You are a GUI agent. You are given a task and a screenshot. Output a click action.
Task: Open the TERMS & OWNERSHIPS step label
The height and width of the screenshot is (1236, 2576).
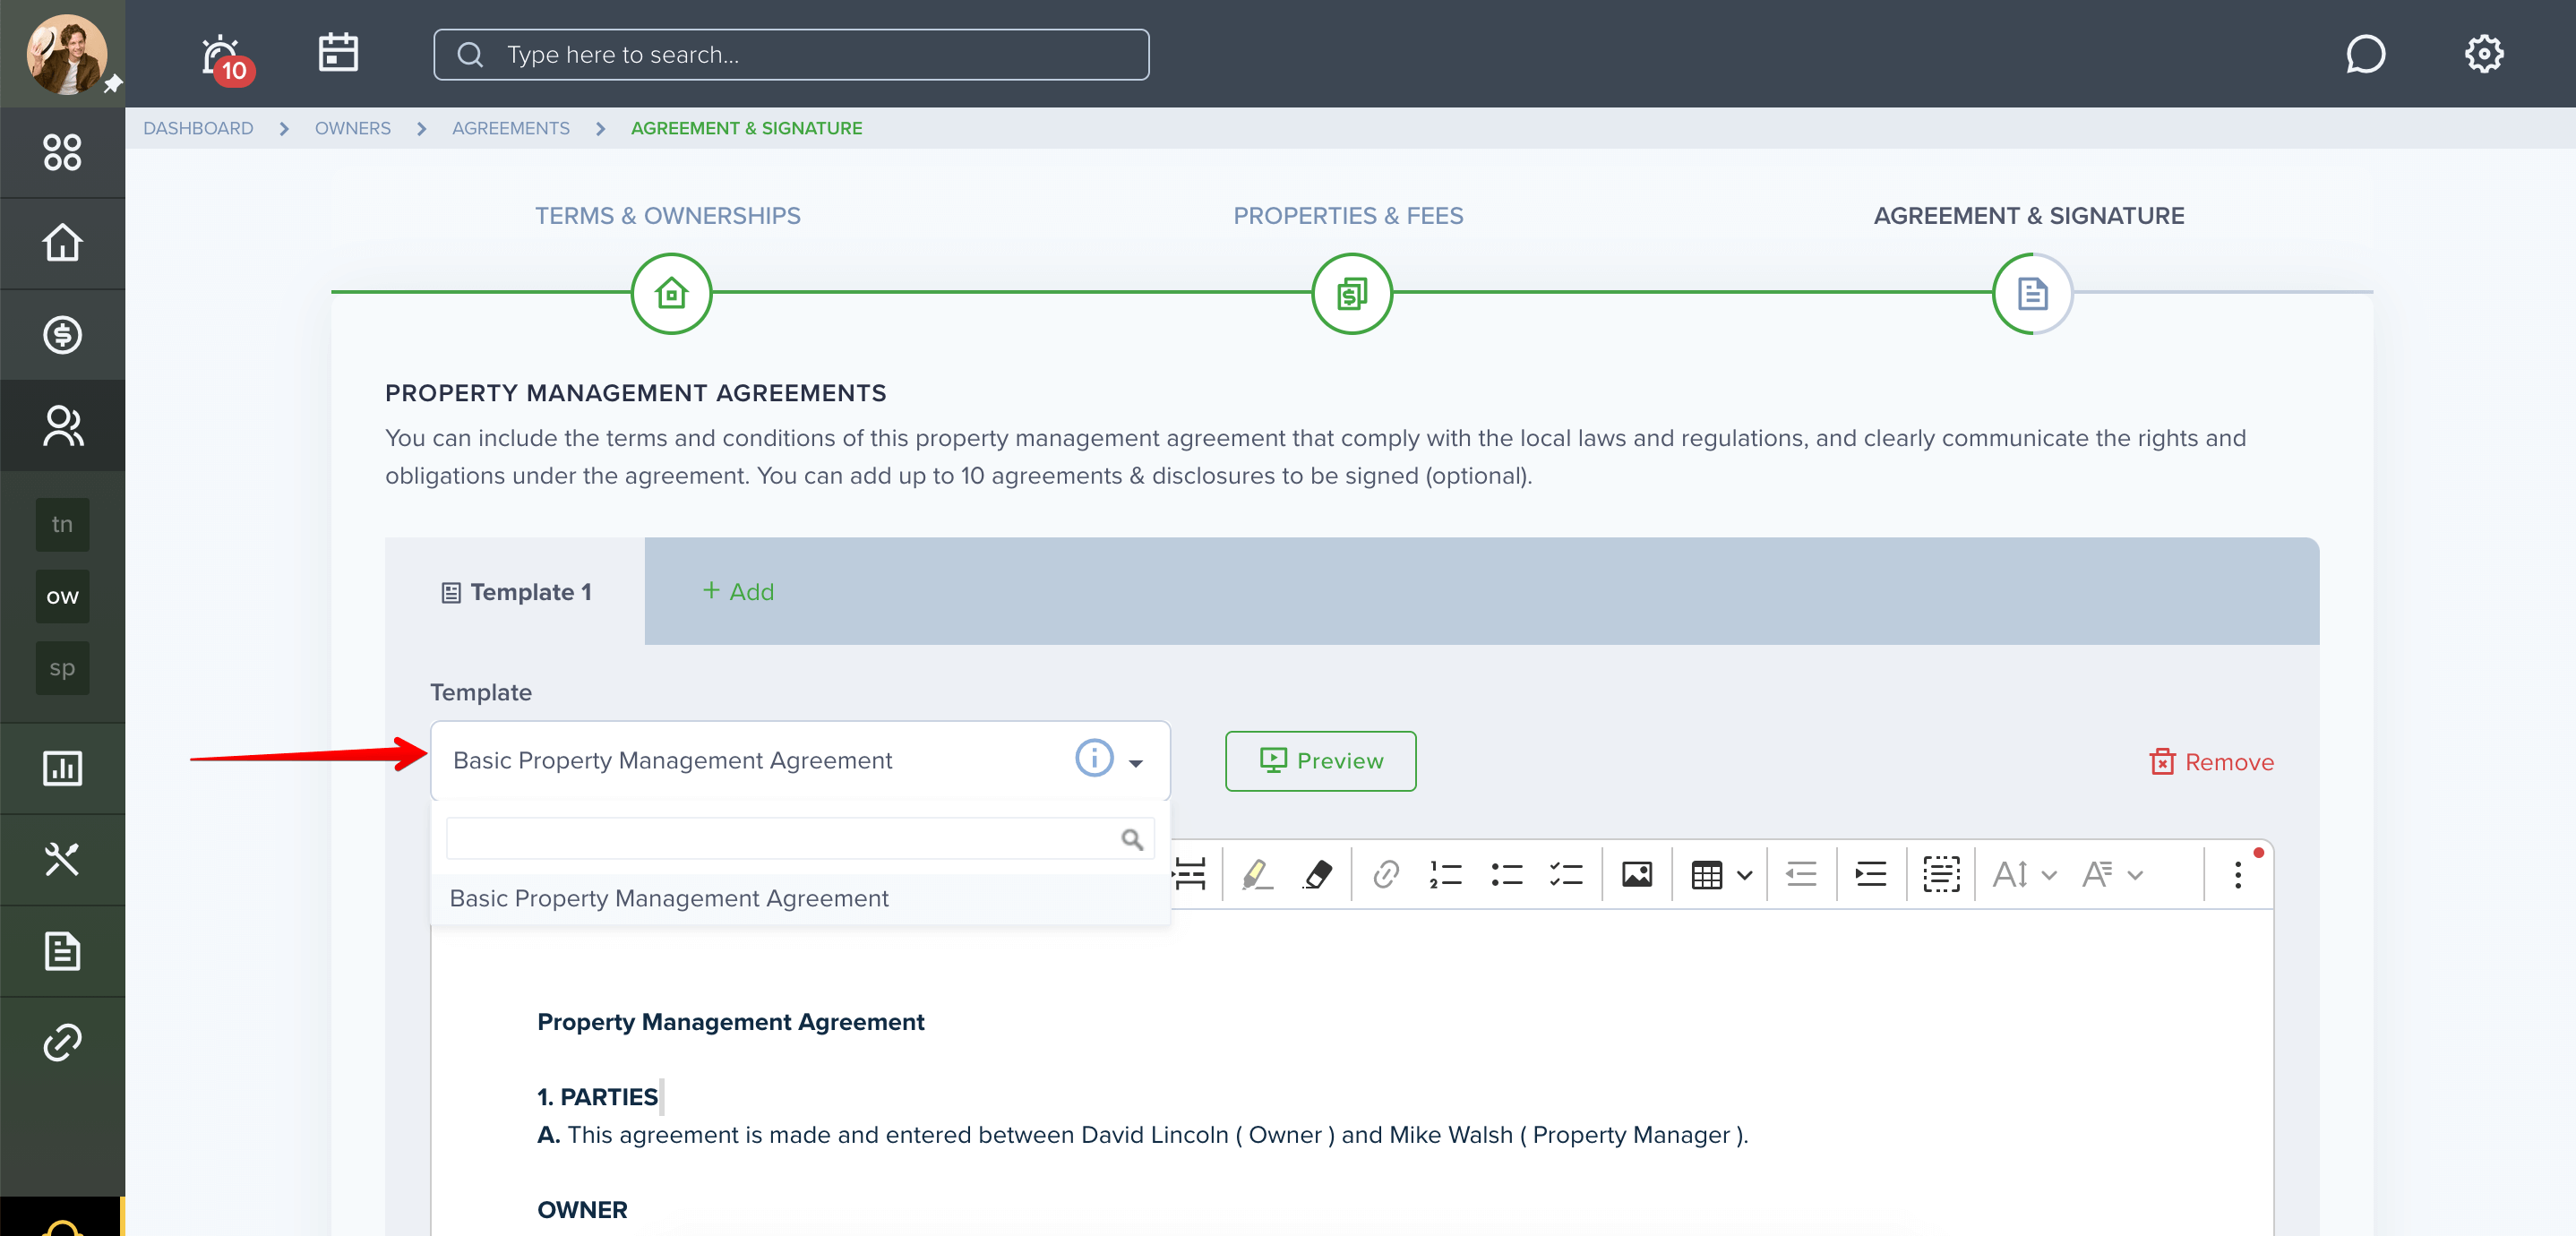tap(668, 215)
